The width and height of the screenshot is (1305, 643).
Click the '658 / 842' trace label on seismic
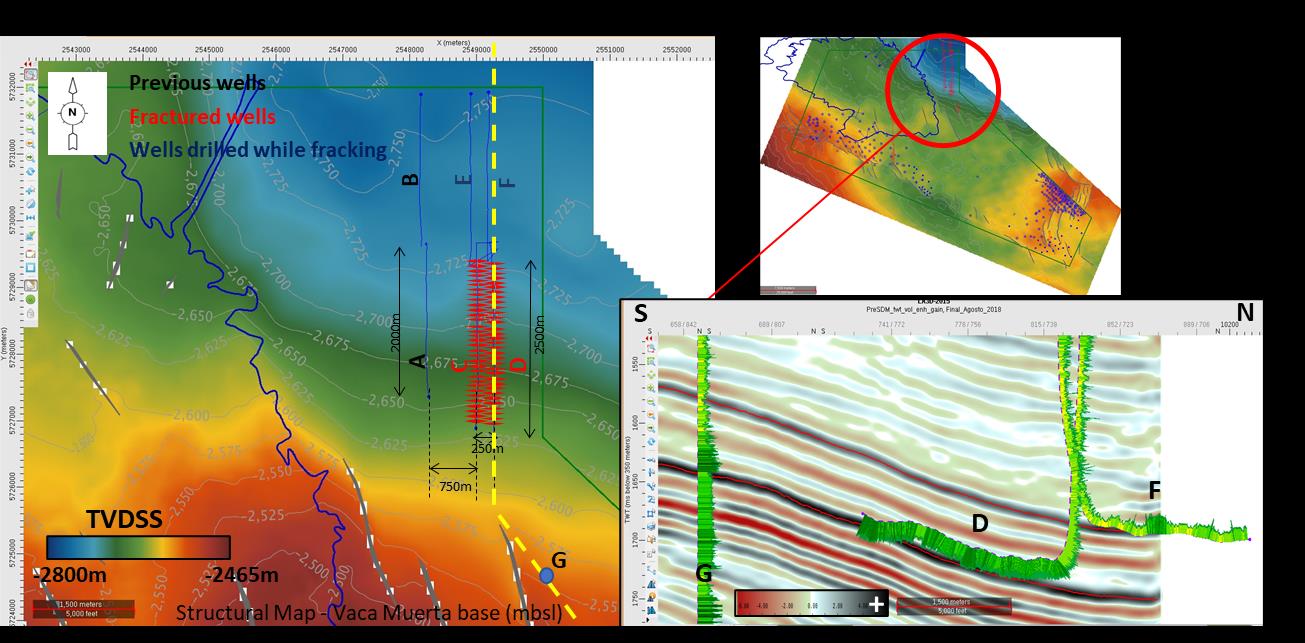coord(682,324)
